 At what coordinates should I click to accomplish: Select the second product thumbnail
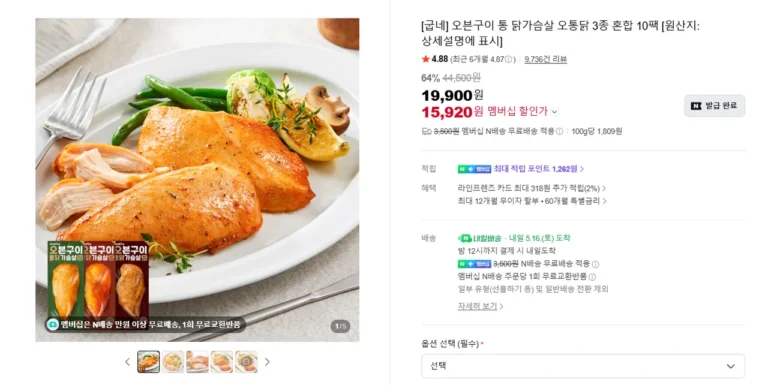pos(173,362)
